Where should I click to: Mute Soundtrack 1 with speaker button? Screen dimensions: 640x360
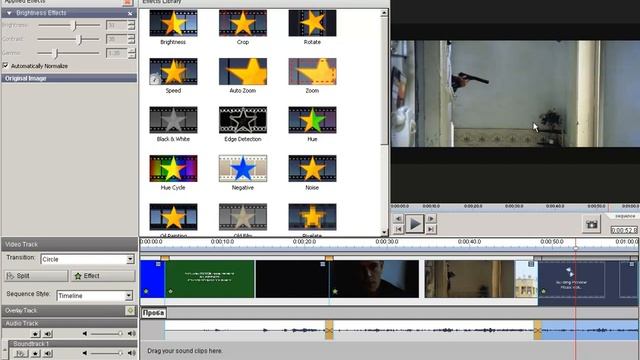coord(48,353)
